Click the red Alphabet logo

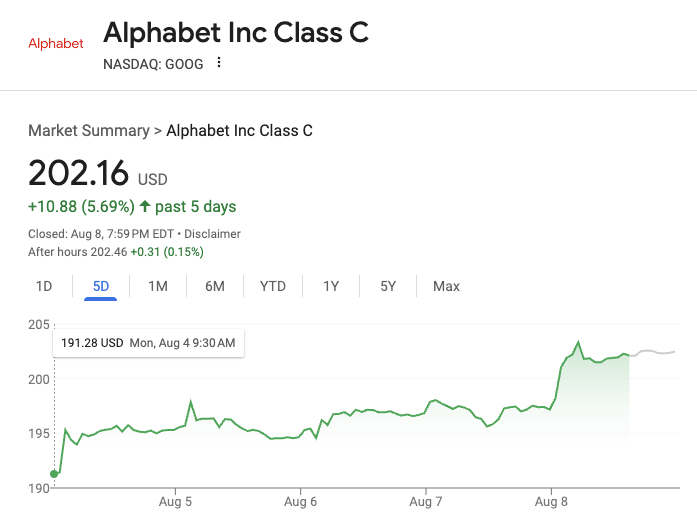pos(56,44)
